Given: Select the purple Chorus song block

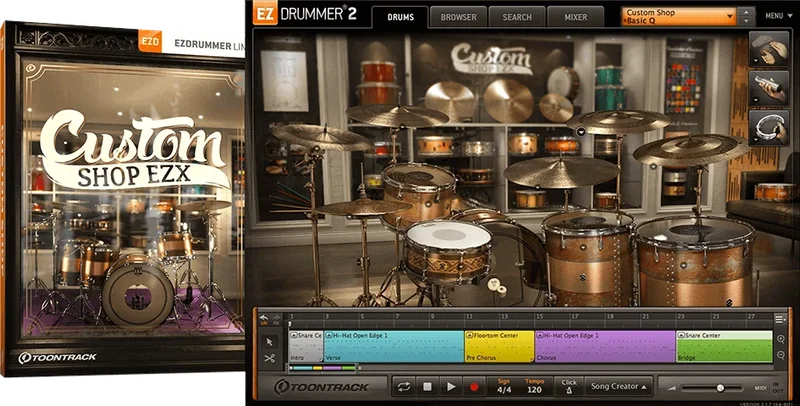Looking at the screenshot, I should (x=605, y=347).
